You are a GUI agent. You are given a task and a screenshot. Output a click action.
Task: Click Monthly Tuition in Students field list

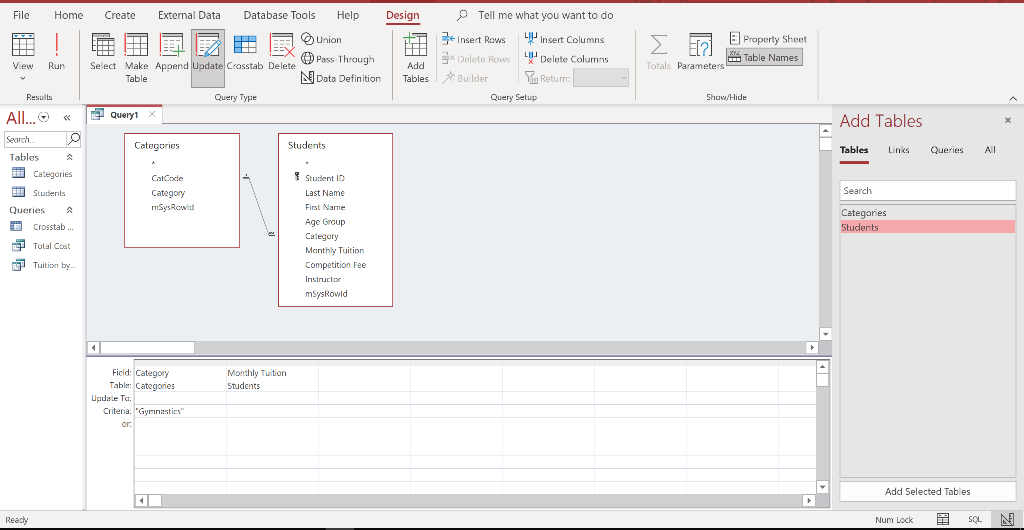[x=334, y=251]
